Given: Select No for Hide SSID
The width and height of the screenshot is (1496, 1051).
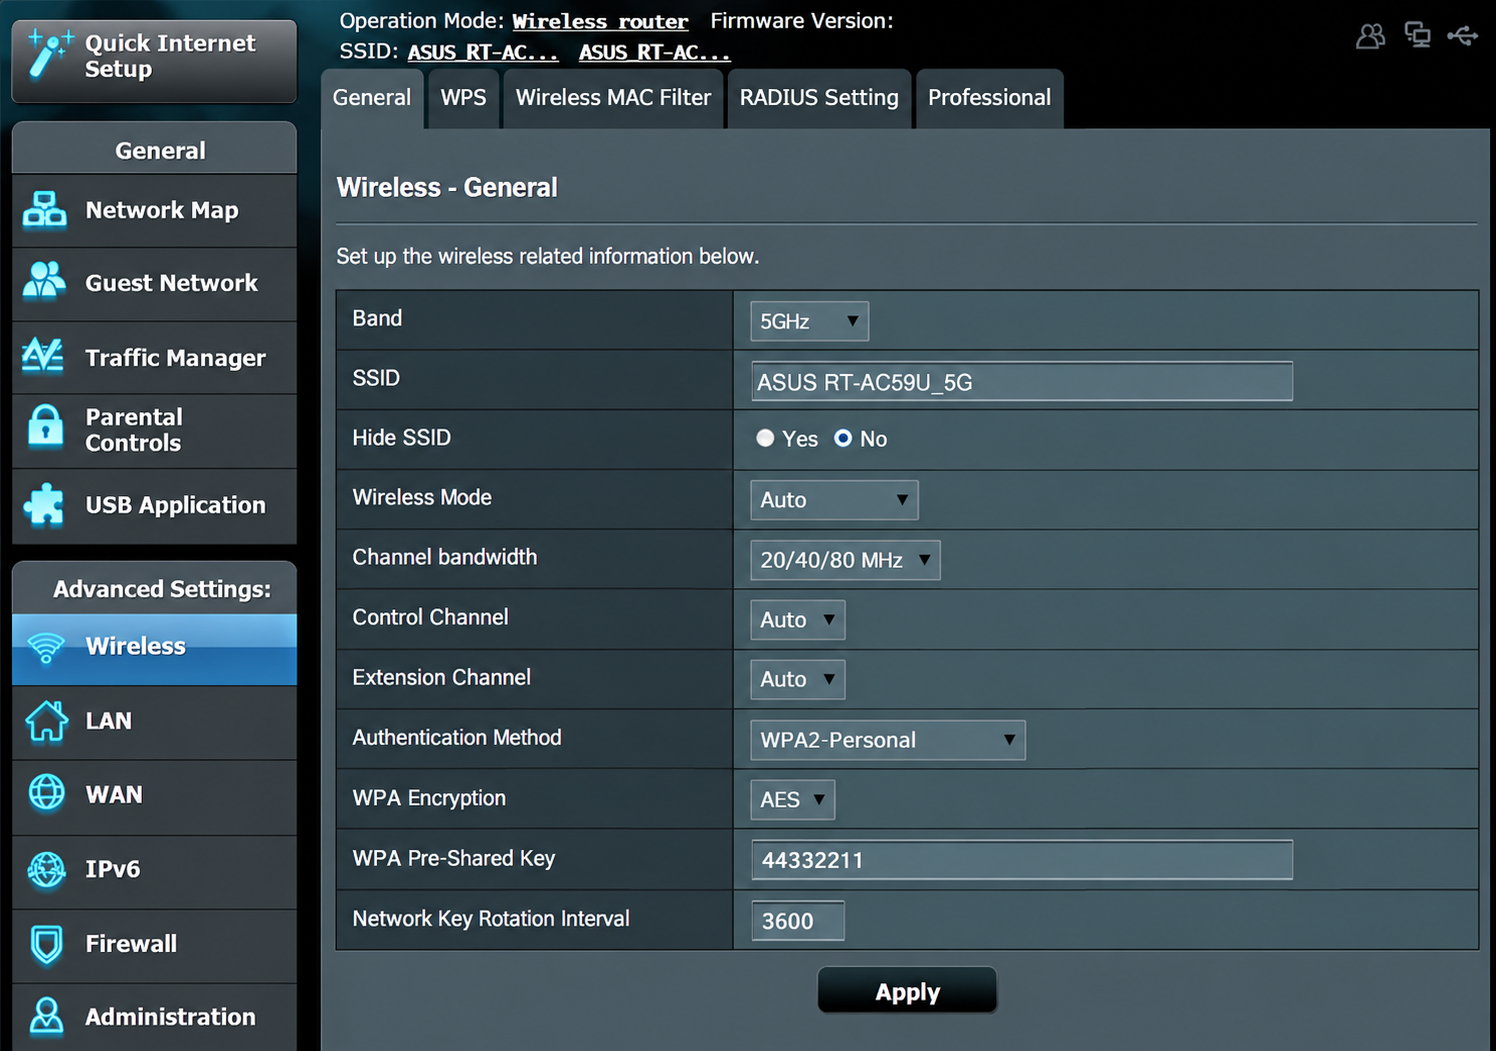Looking at the screenshot, I should pyautogui.click(x=843, y=438).
